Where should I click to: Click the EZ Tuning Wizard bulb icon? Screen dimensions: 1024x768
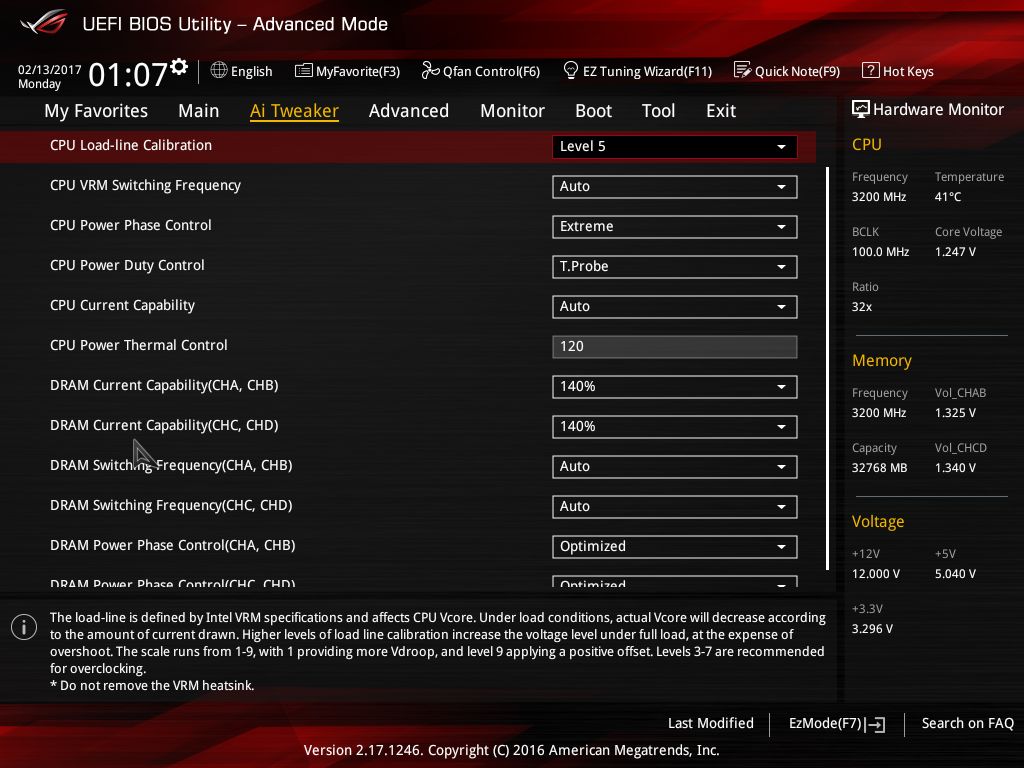click(x=571, y=70)
